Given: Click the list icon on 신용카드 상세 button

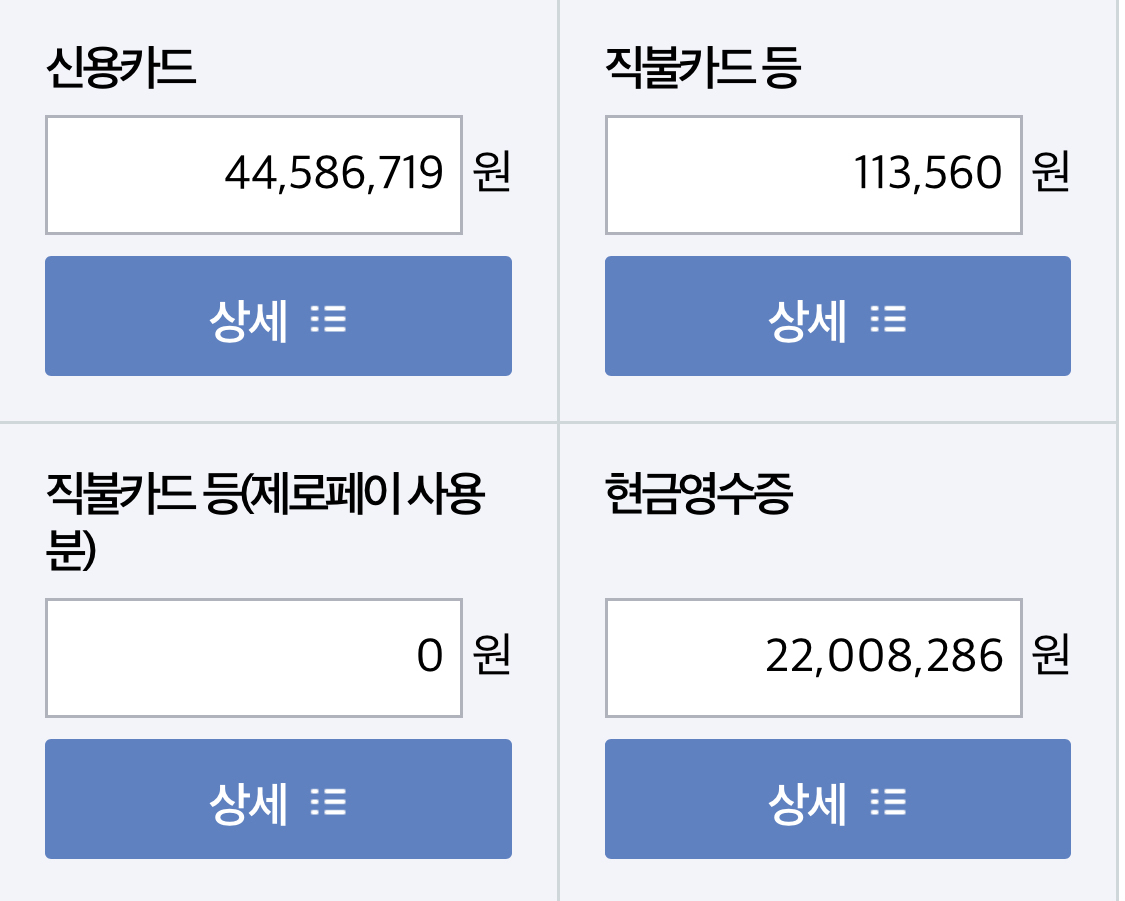Looking at the screenshot, I should coord(328,320).
